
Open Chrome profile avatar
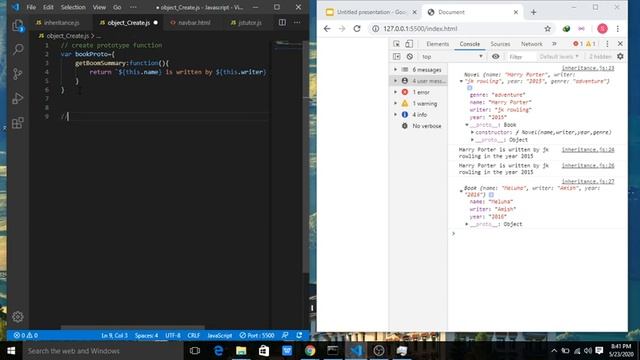602,29
